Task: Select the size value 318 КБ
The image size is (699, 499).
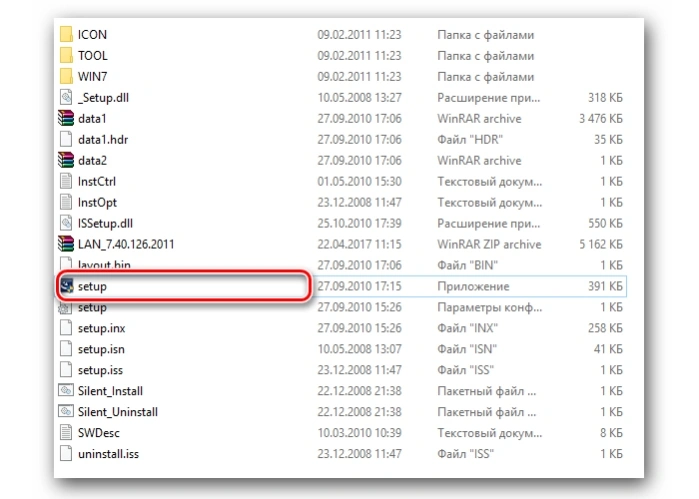Action: (x=605, y=98)
